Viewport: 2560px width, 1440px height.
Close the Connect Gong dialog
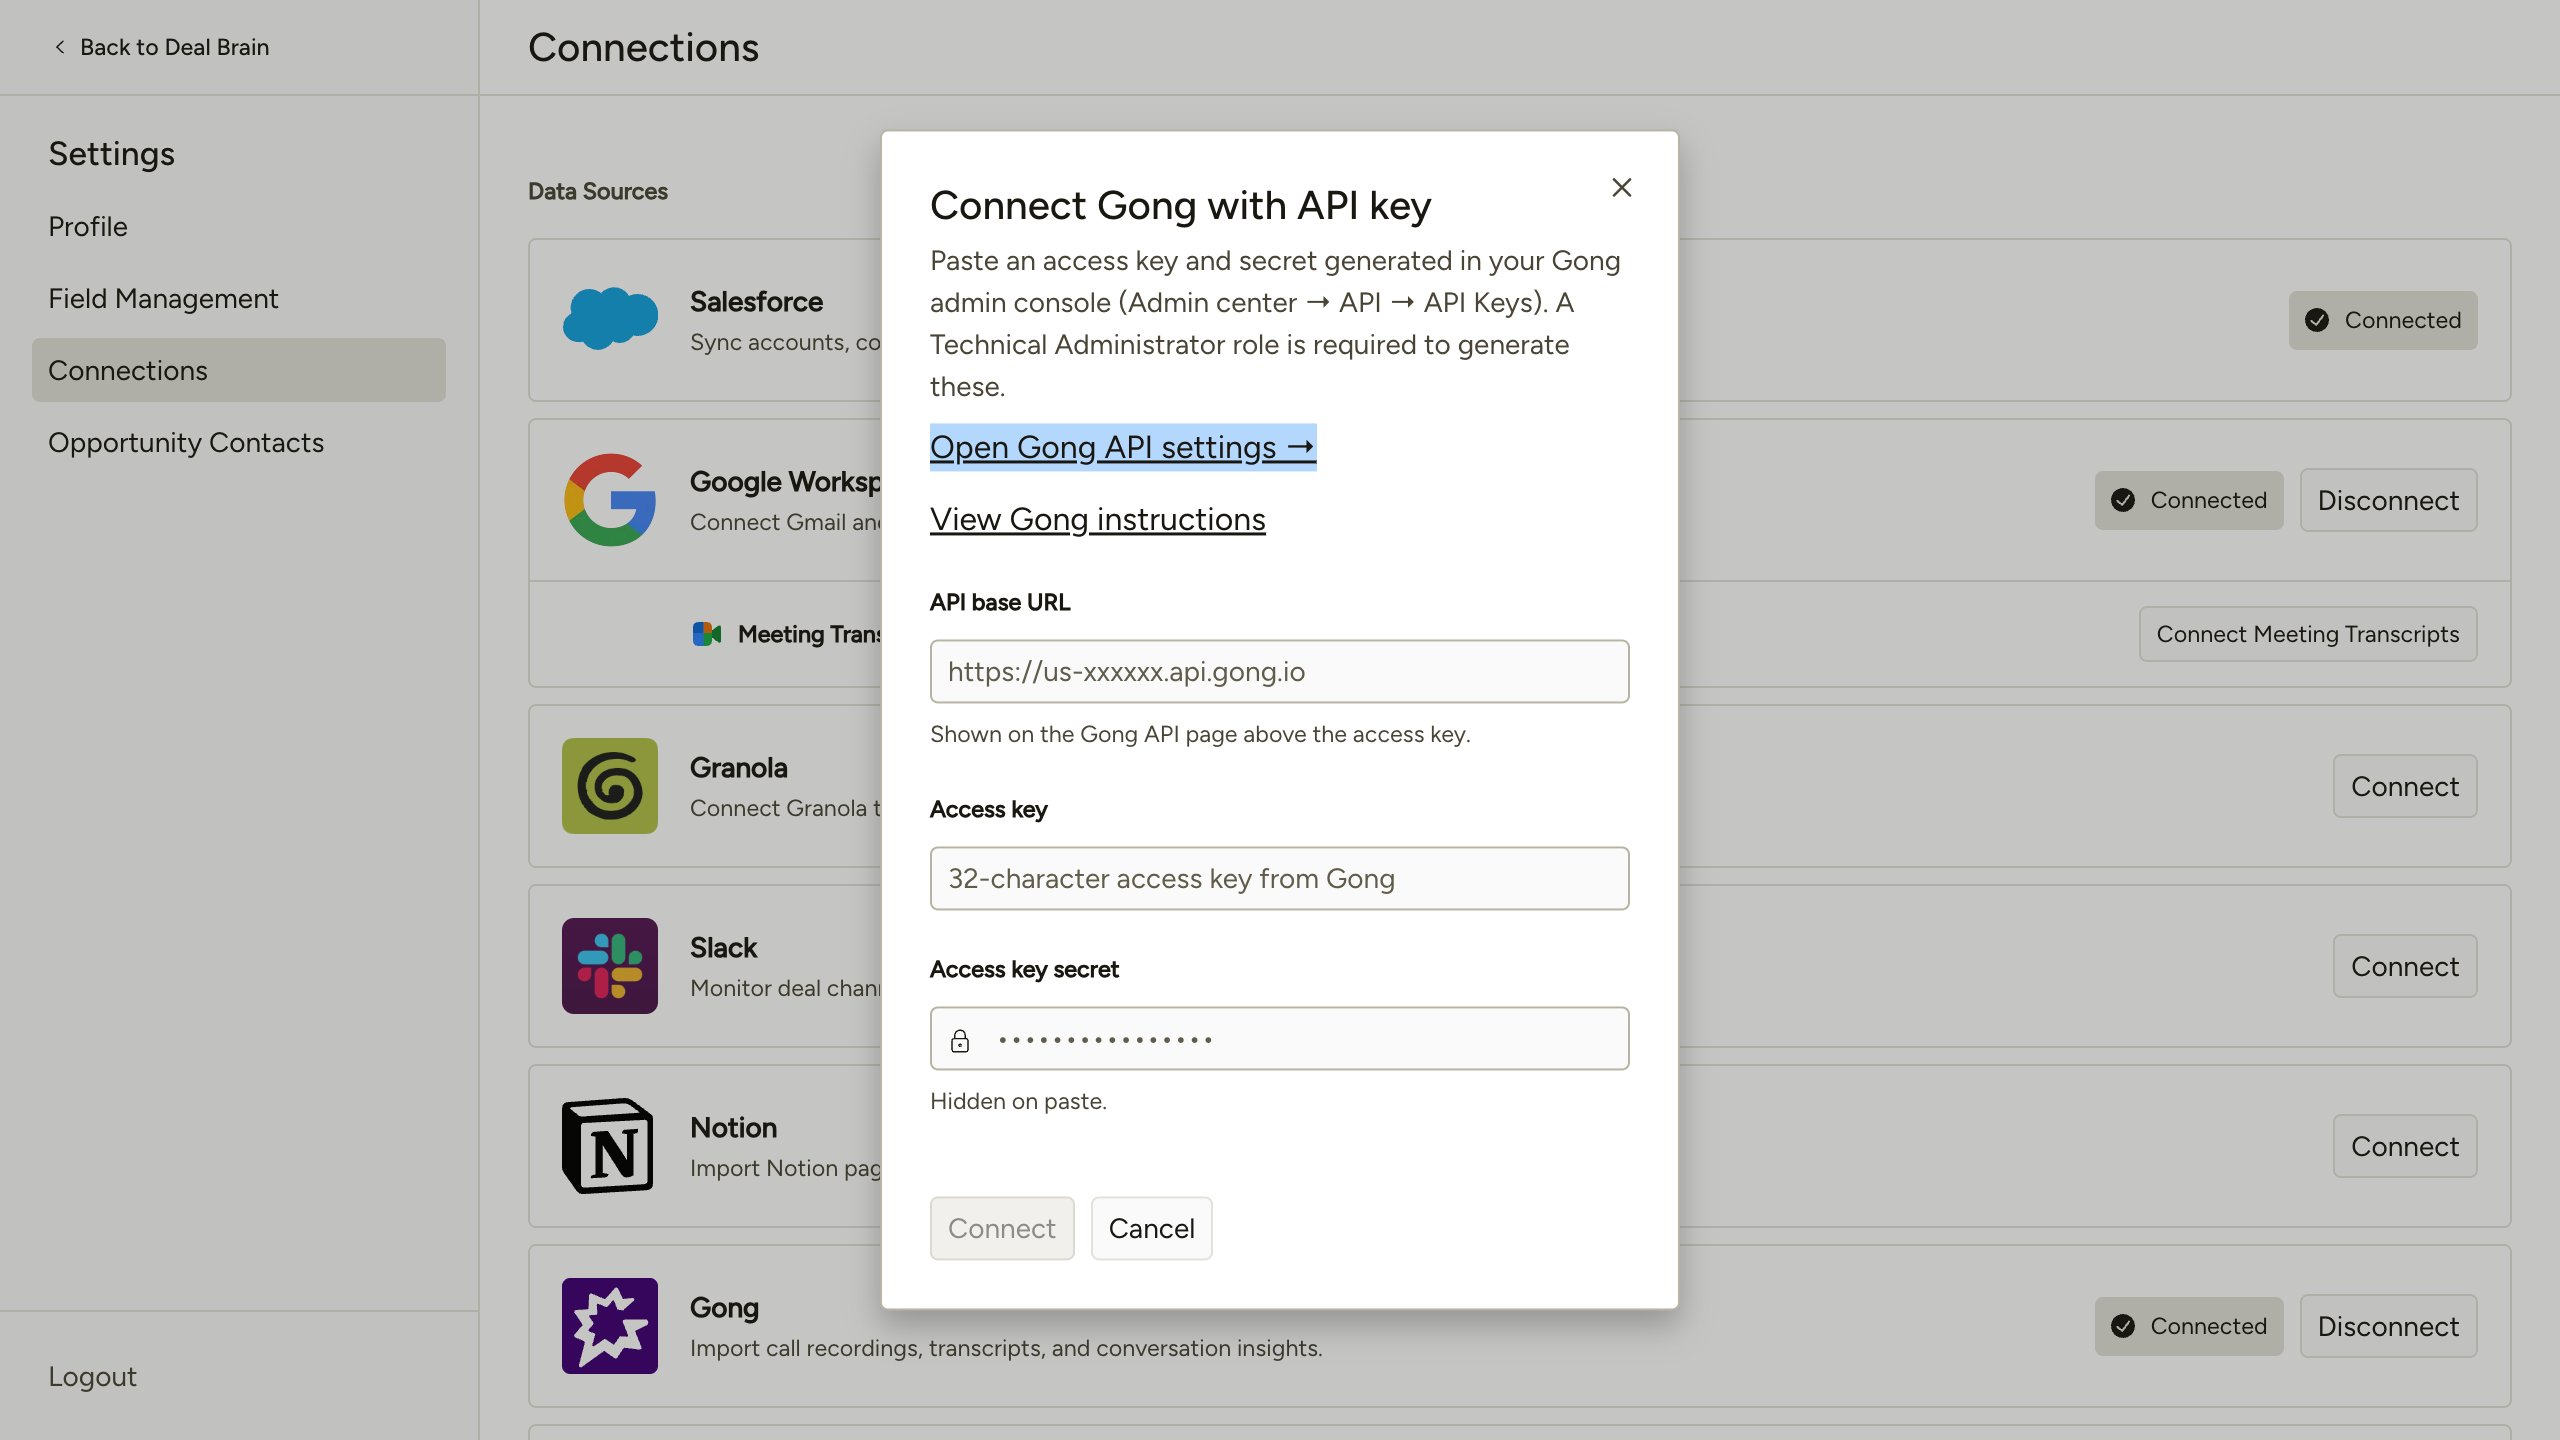[1621, 187]
